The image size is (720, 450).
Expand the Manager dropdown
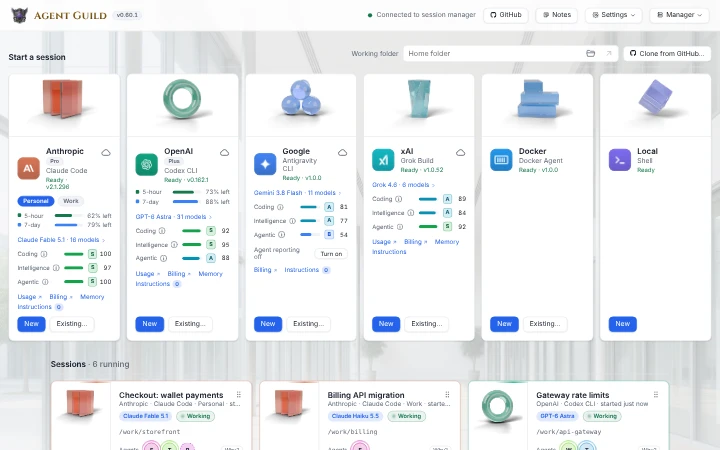680,15
